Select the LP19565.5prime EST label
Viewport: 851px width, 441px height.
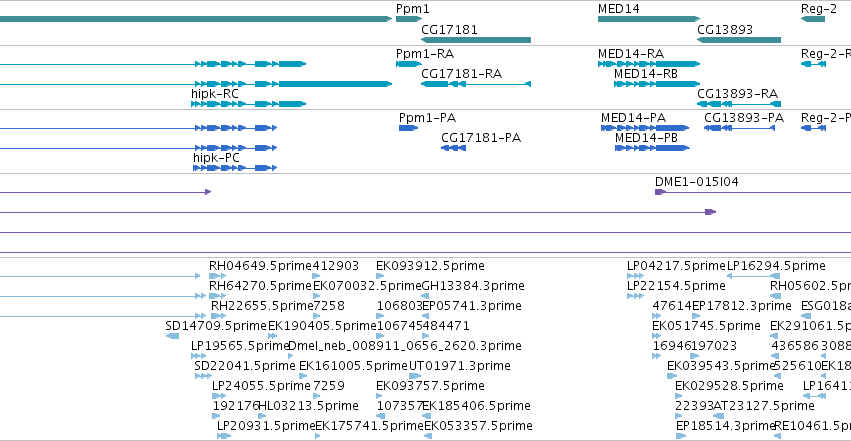[239, 346]
